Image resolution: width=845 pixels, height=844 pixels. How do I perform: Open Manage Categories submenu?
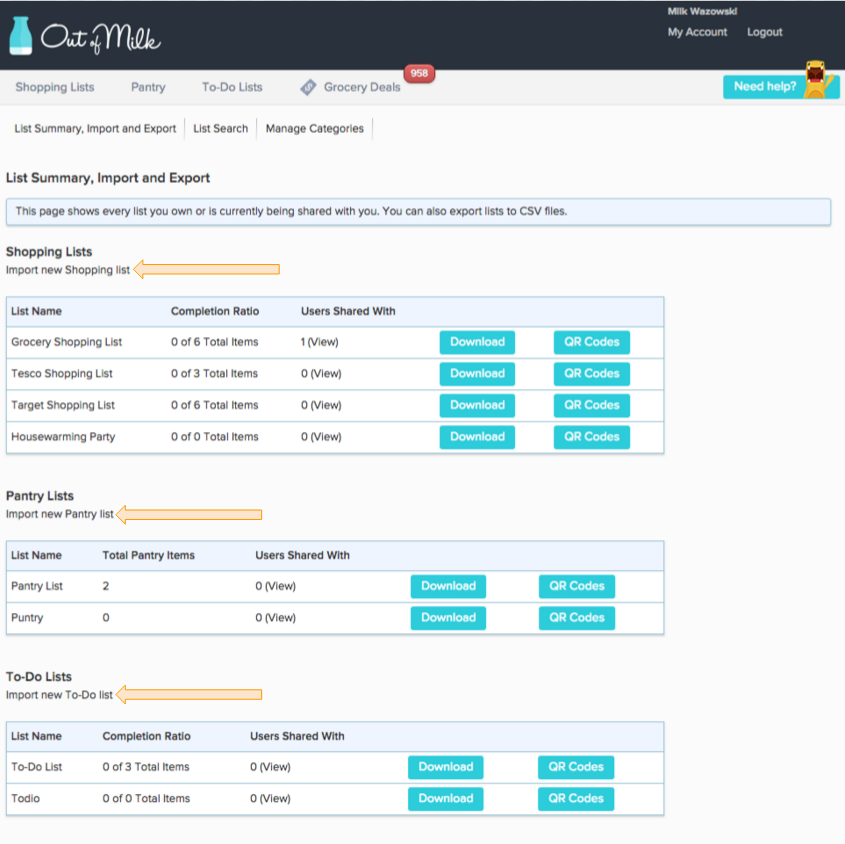click(315, 128)
